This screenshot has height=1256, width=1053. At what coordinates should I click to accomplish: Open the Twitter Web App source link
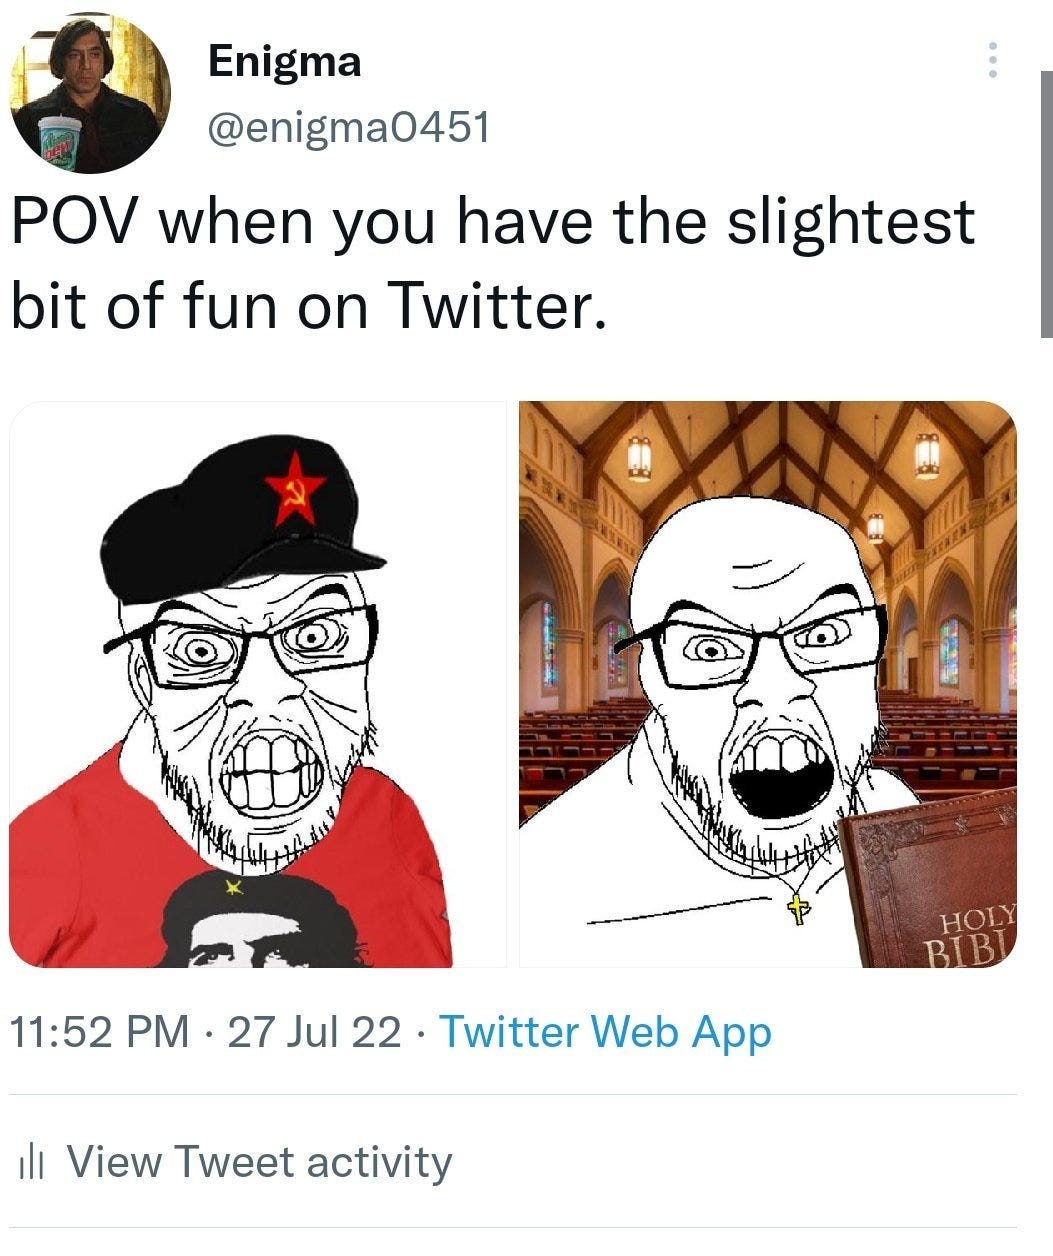606,1031
